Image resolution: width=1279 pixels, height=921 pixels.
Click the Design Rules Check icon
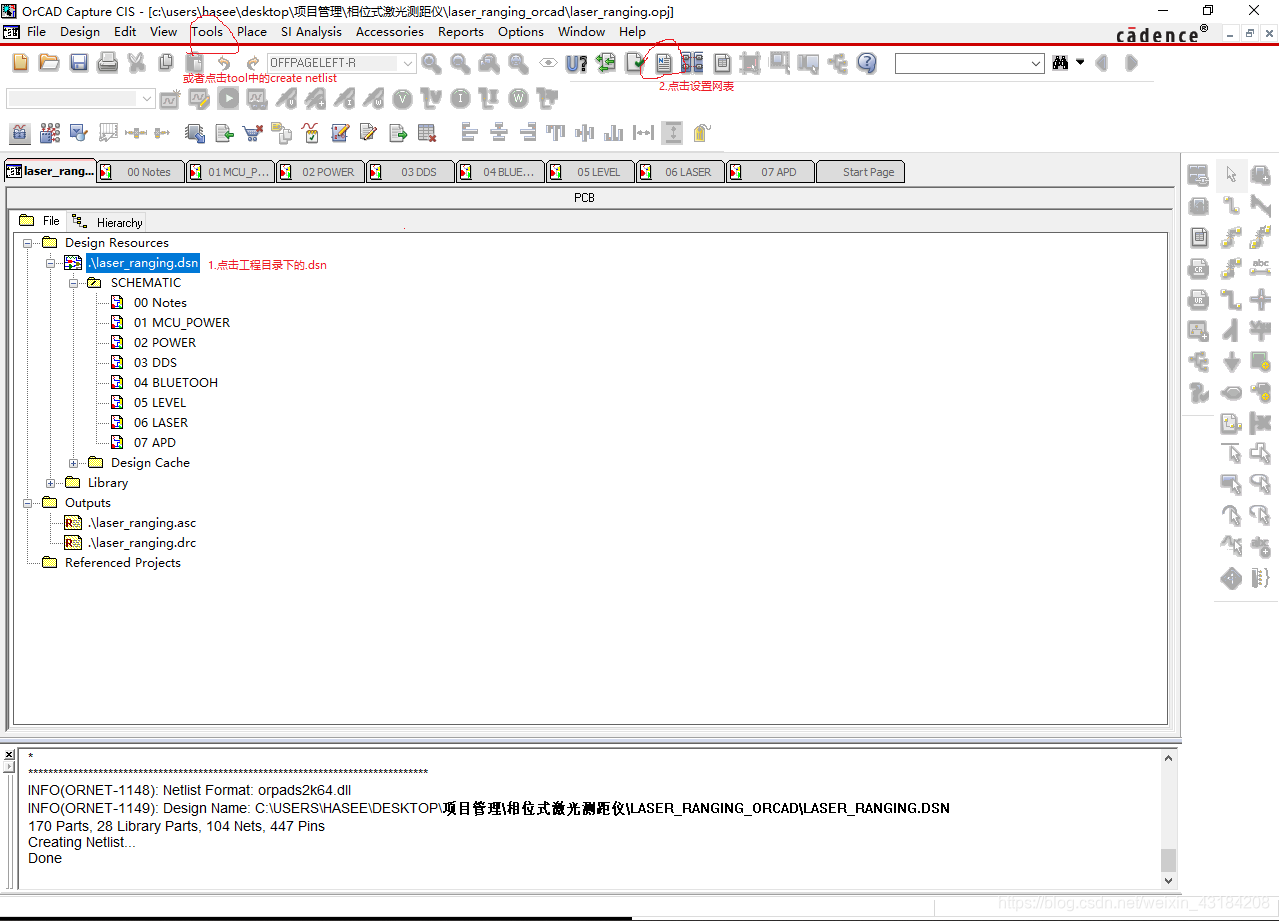pos(635,63)
